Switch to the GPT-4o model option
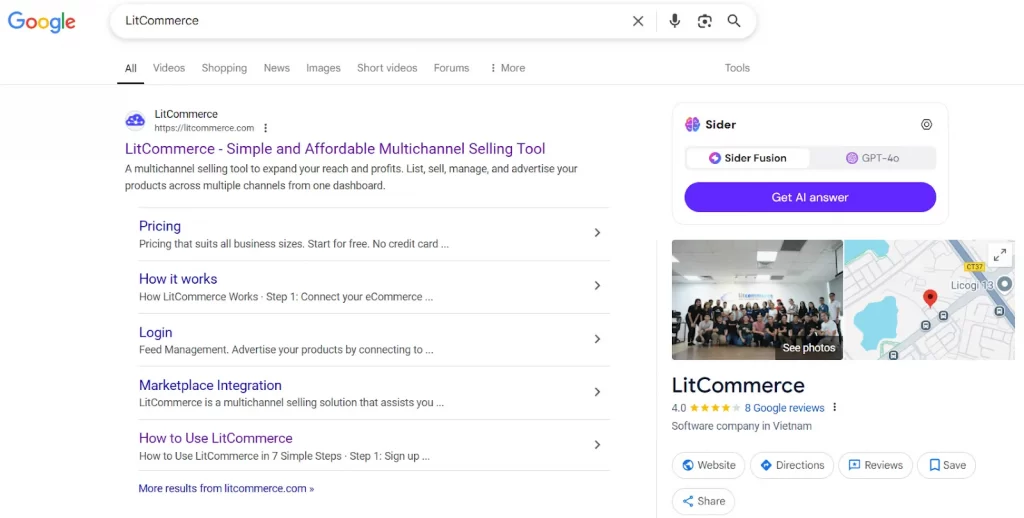The width and height of the screenshot is (1024, 518). point(872,158)
